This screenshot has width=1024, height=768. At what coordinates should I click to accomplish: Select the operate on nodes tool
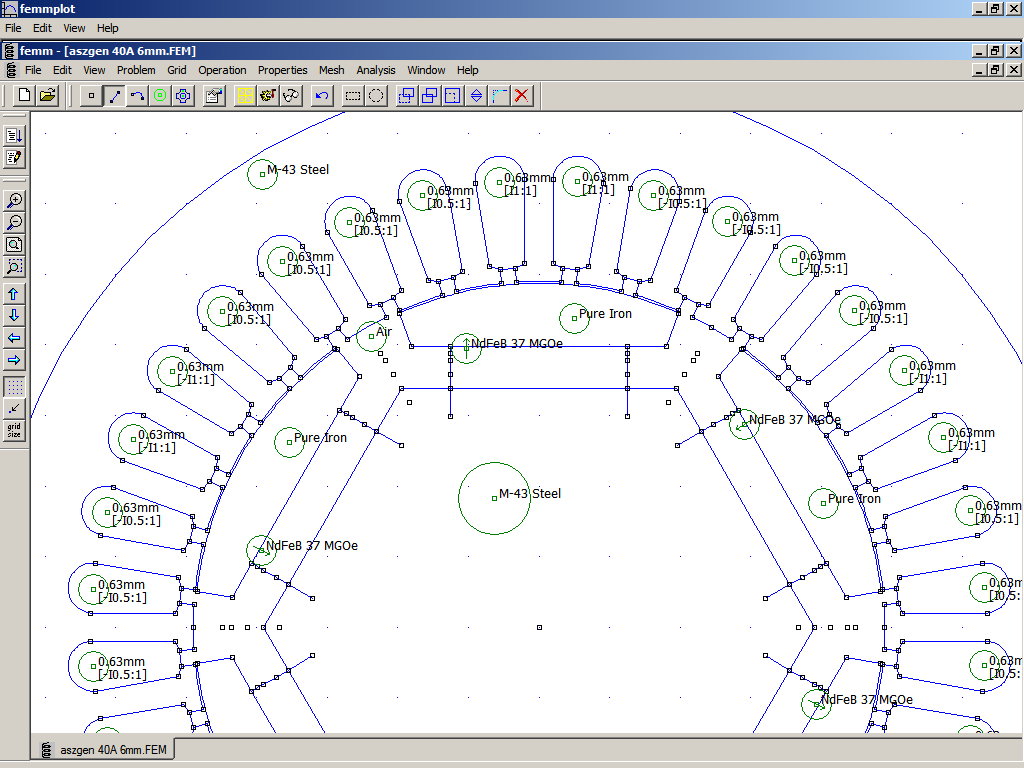[91, 96]
